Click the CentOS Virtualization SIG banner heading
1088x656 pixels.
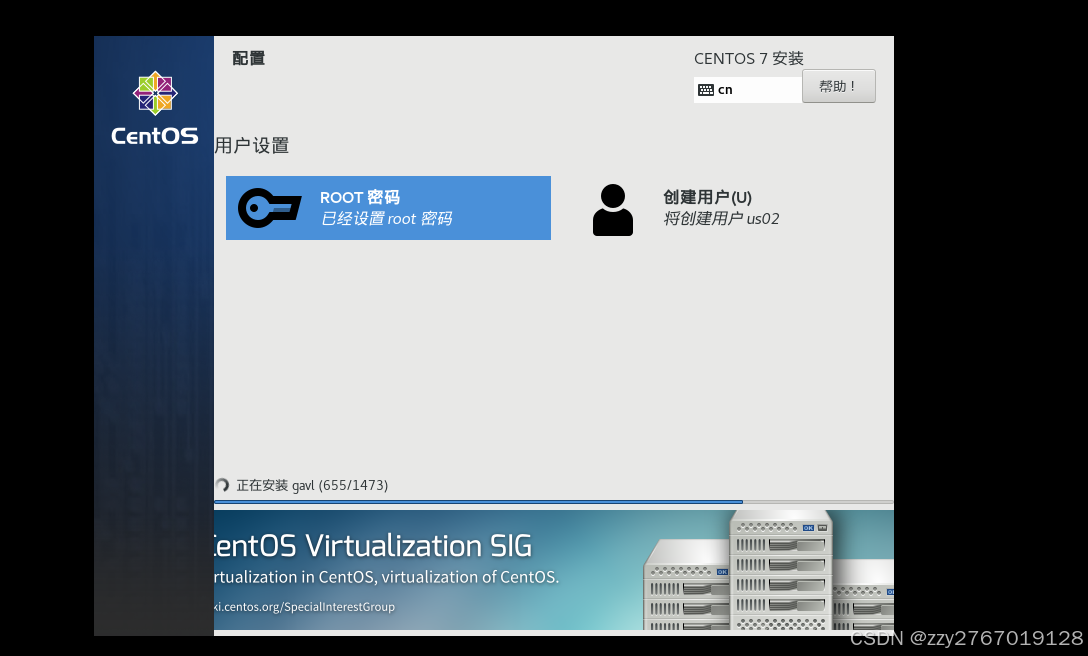pyautogui.click(x=373, y=546)
